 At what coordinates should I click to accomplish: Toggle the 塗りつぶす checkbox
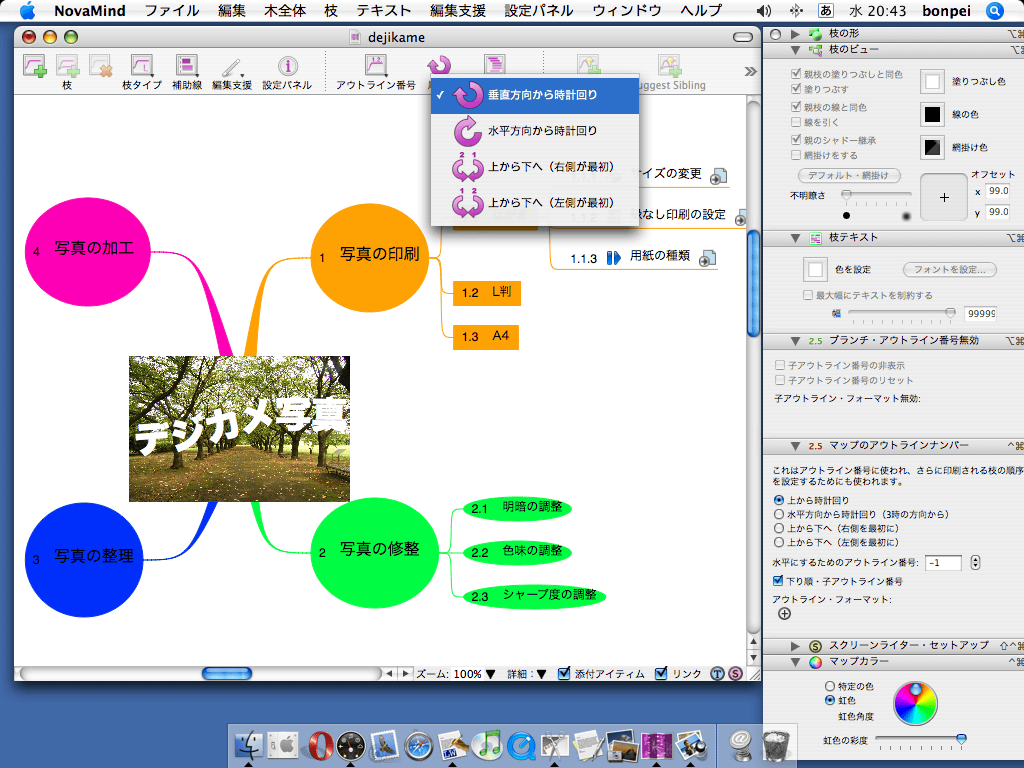click(795, 88)
